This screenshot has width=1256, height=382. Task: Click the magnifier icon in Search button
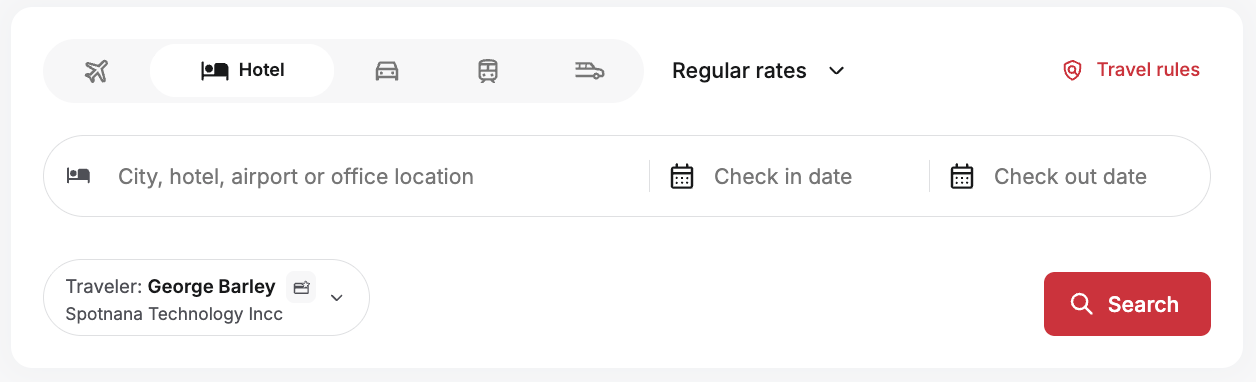1081,304
